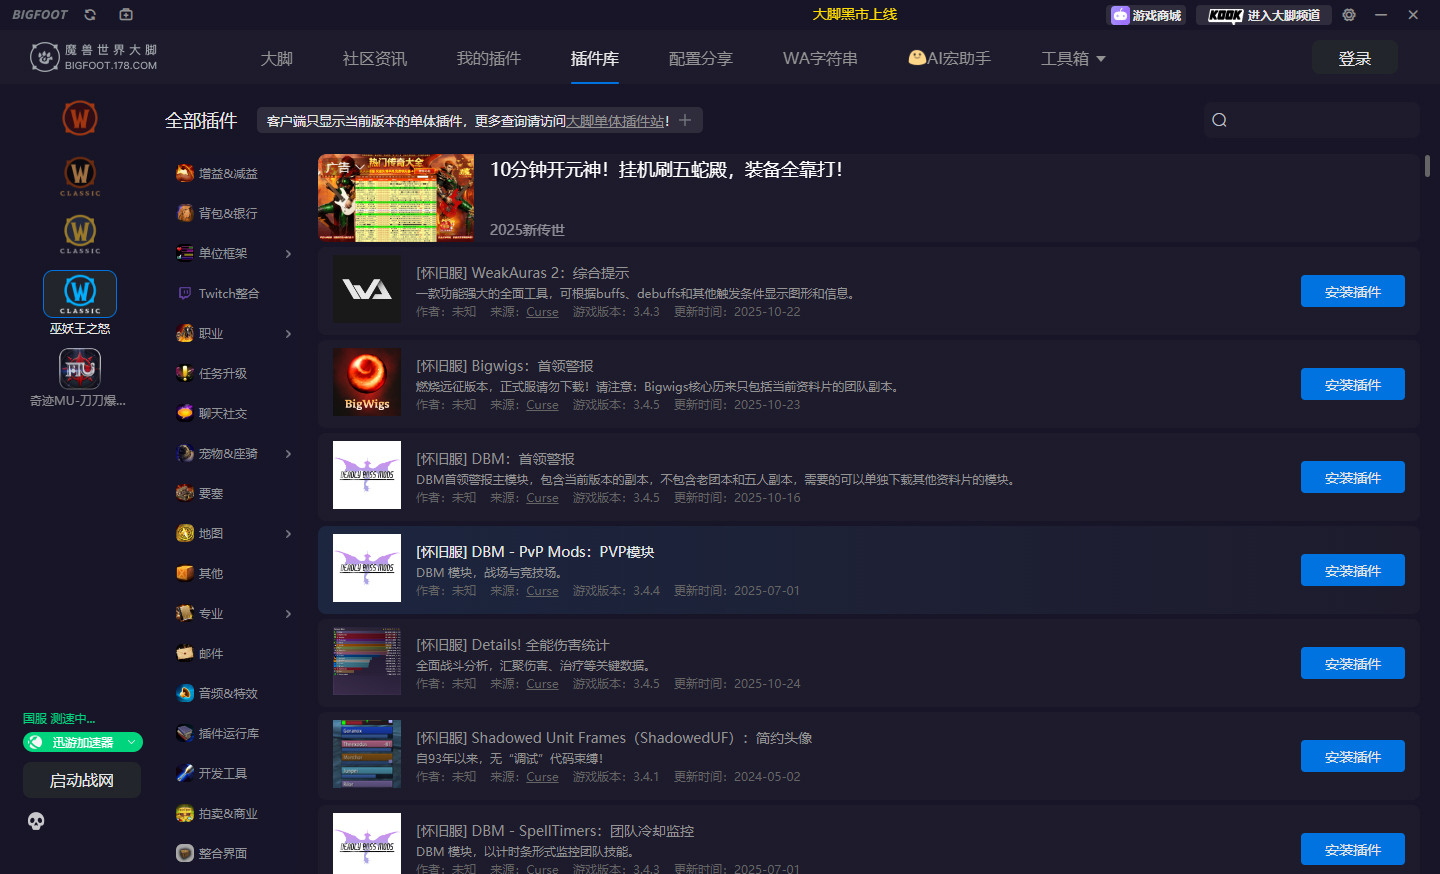Open the 任务升级 plugin category
Image resolution: width=1440 pixels, height=874 pixels.
click(211, 373)
